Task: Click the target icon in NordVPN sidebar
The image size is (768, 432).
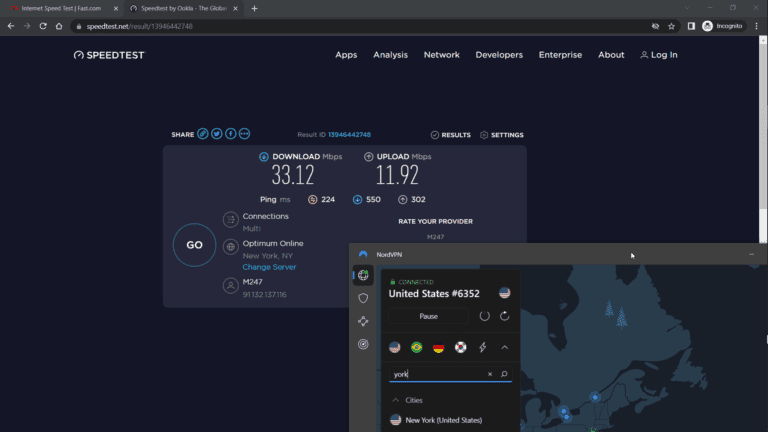Action: tap(363, 344)
